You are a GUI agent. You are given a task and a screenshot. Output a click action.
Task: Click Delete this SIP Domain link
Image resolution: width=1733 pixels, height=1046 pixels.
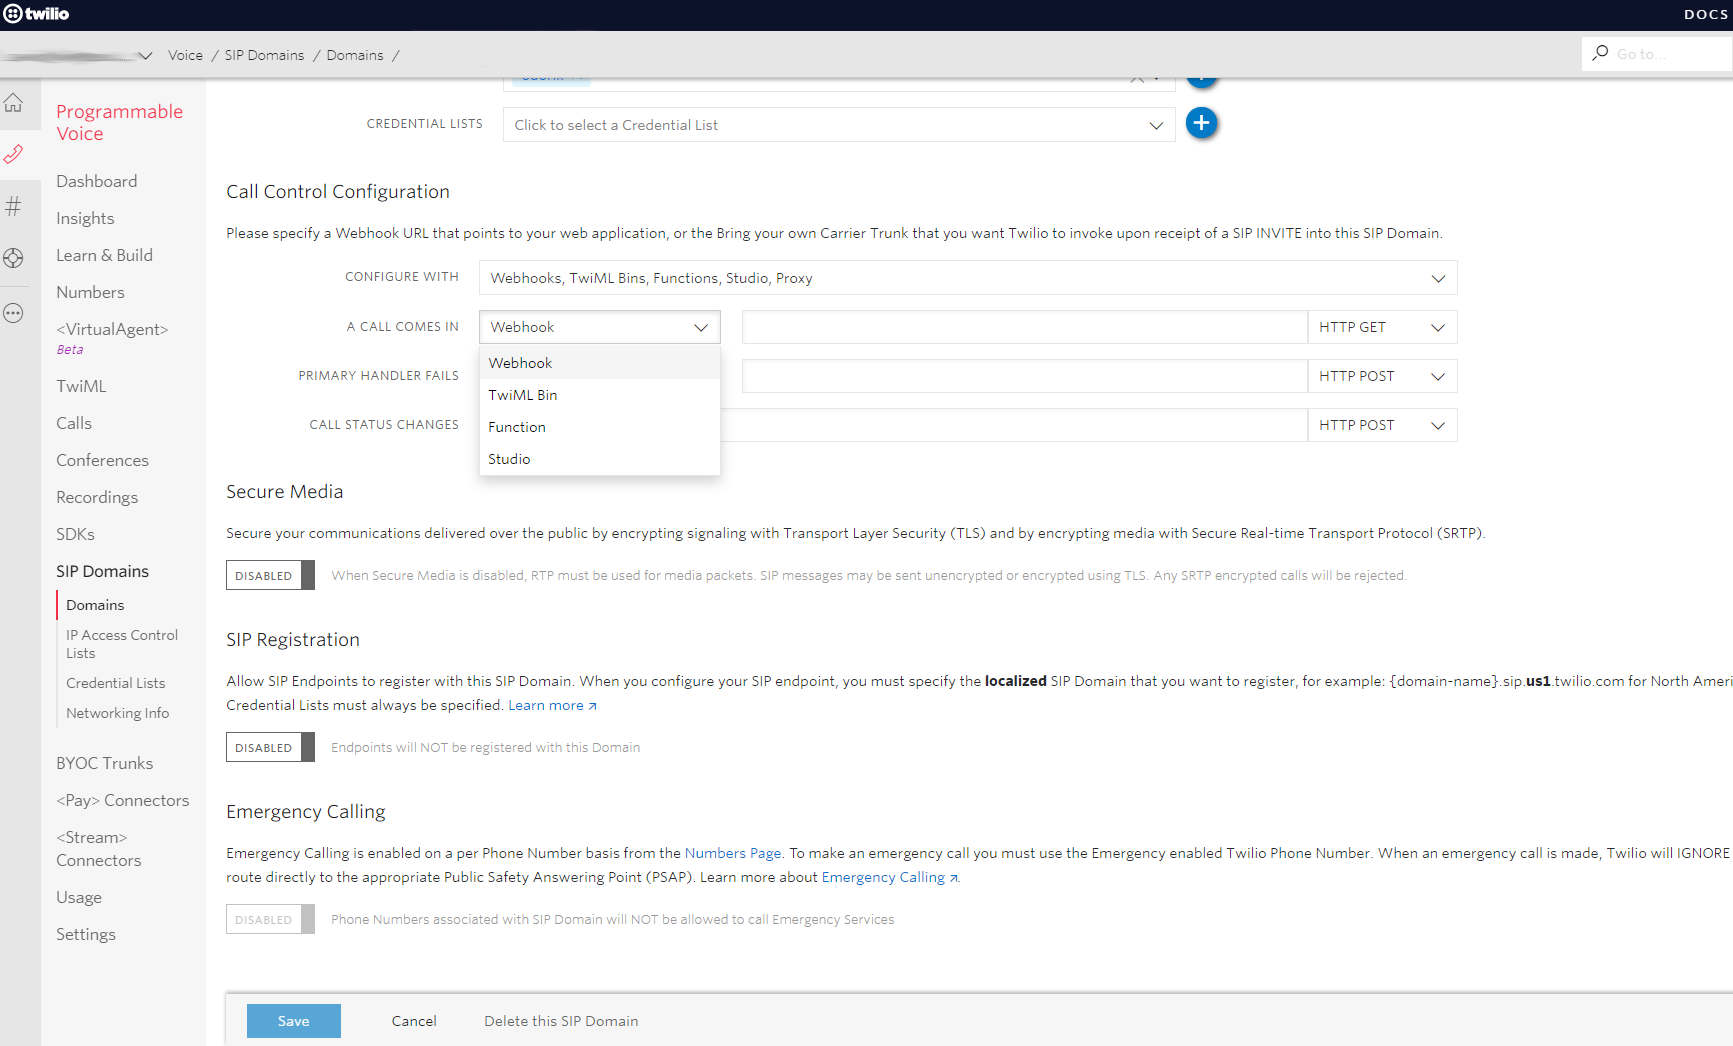click(561, 1021)
